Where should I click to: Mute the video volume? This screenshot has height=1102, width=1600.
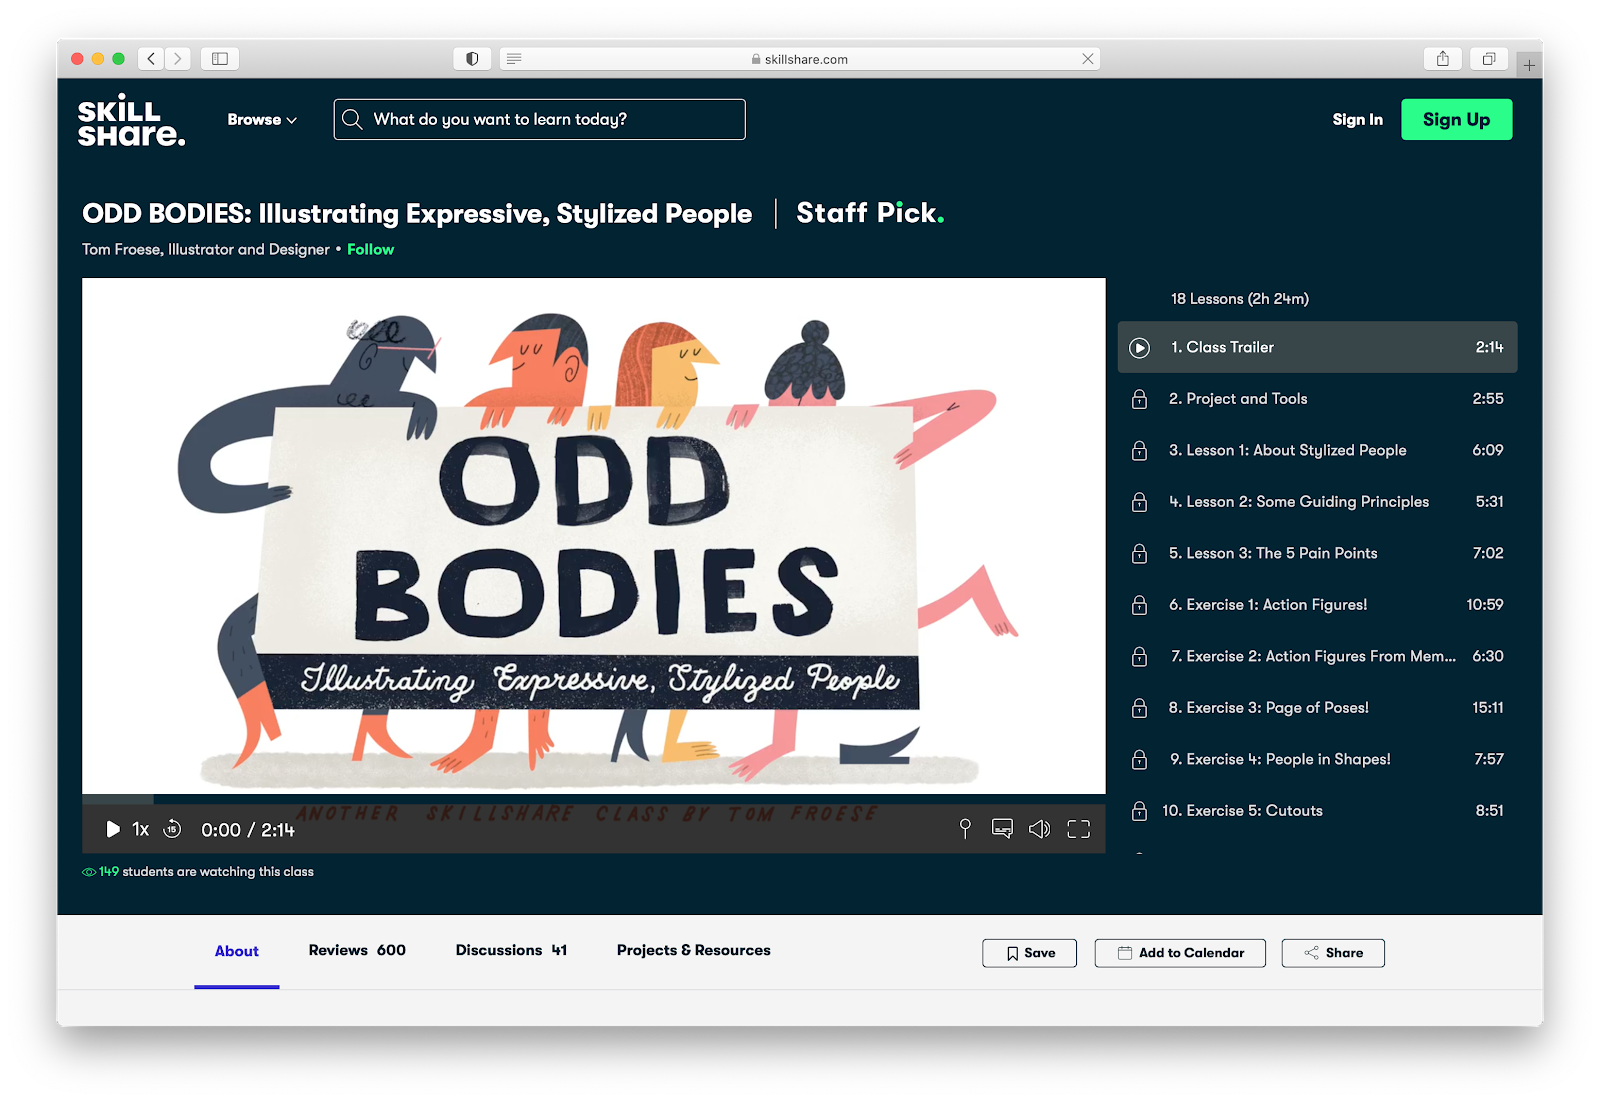click(x=1040, y=829)
